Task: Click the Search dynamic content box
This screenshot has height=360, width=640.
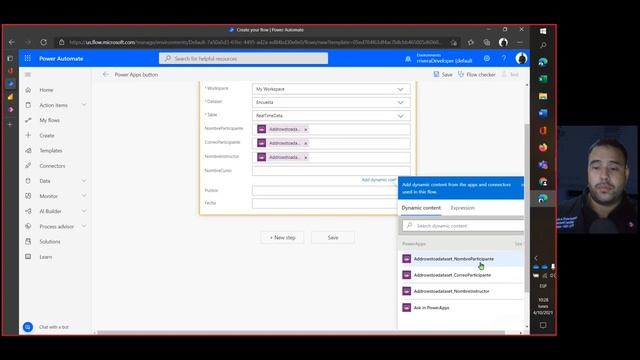Action: tap(463, 226)
